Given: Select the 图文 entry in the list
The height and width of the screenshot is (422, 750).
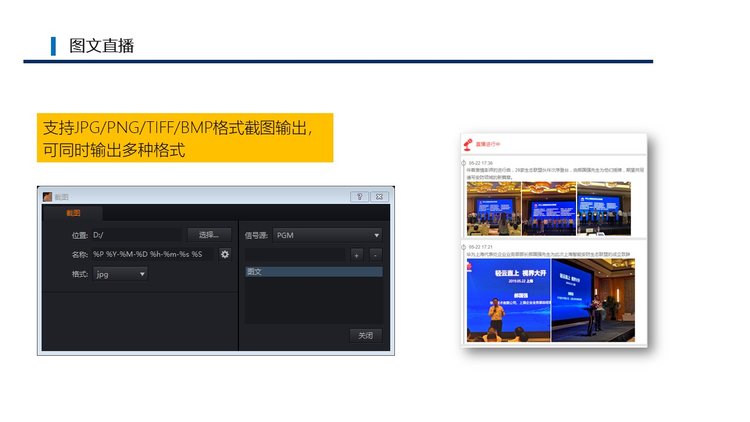Looking at the screenshot, I should (313, 271).
